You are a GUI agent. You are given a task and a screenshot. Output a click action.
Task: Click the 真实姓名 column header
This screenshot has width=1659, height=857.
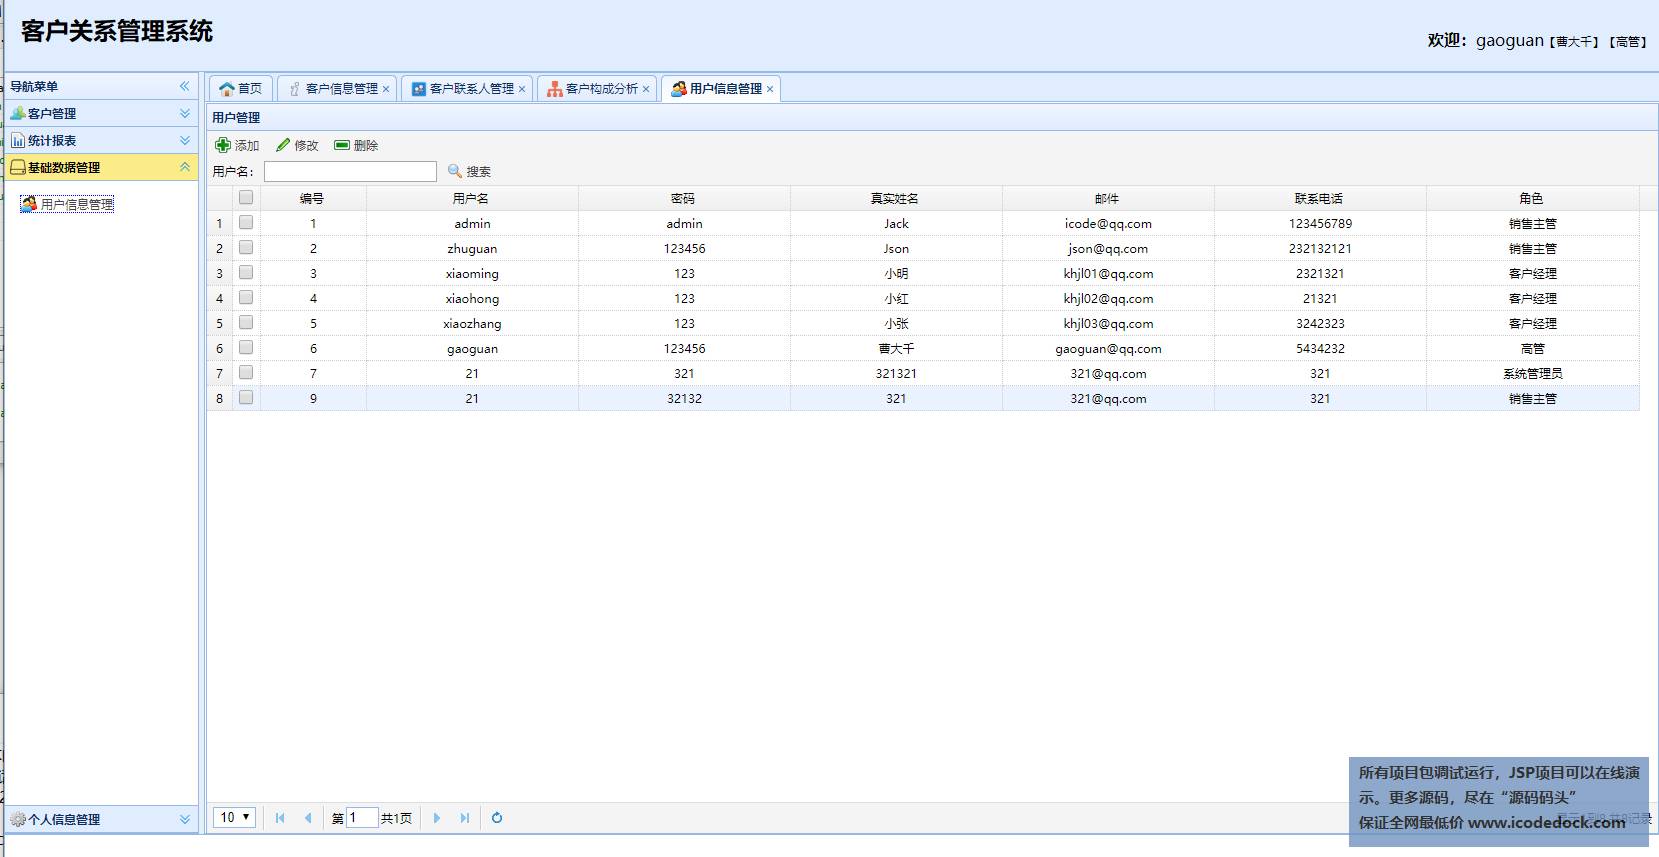(x=896, y=198)
